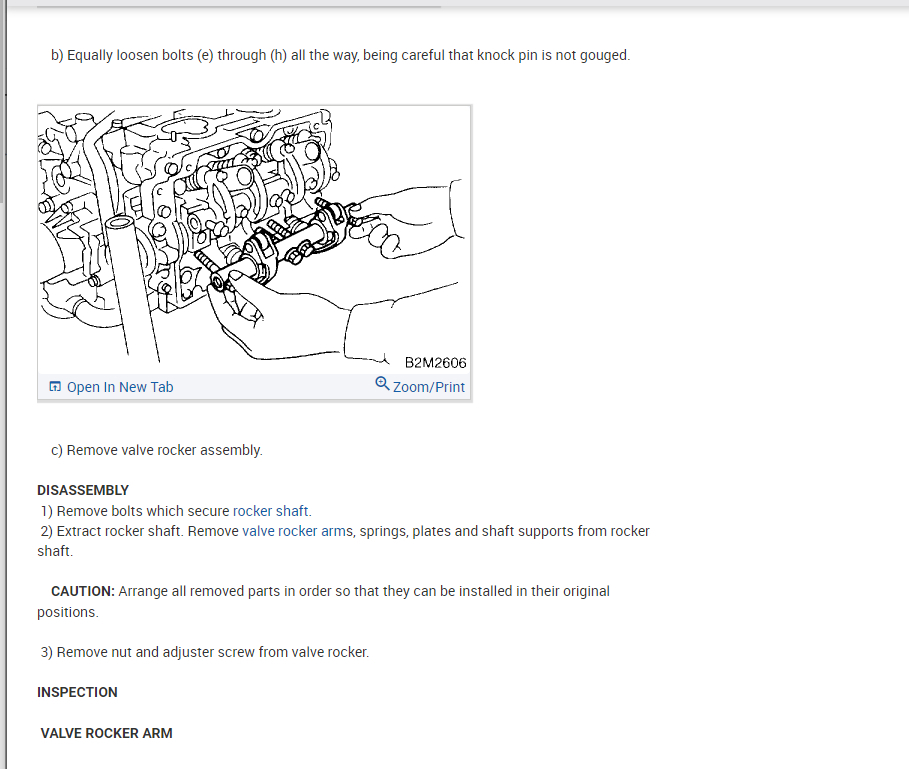909x769 pixels.
Task: Click step 2) Extract rocker shaft text
Action: pyautogui.click(x=343, y=541)
